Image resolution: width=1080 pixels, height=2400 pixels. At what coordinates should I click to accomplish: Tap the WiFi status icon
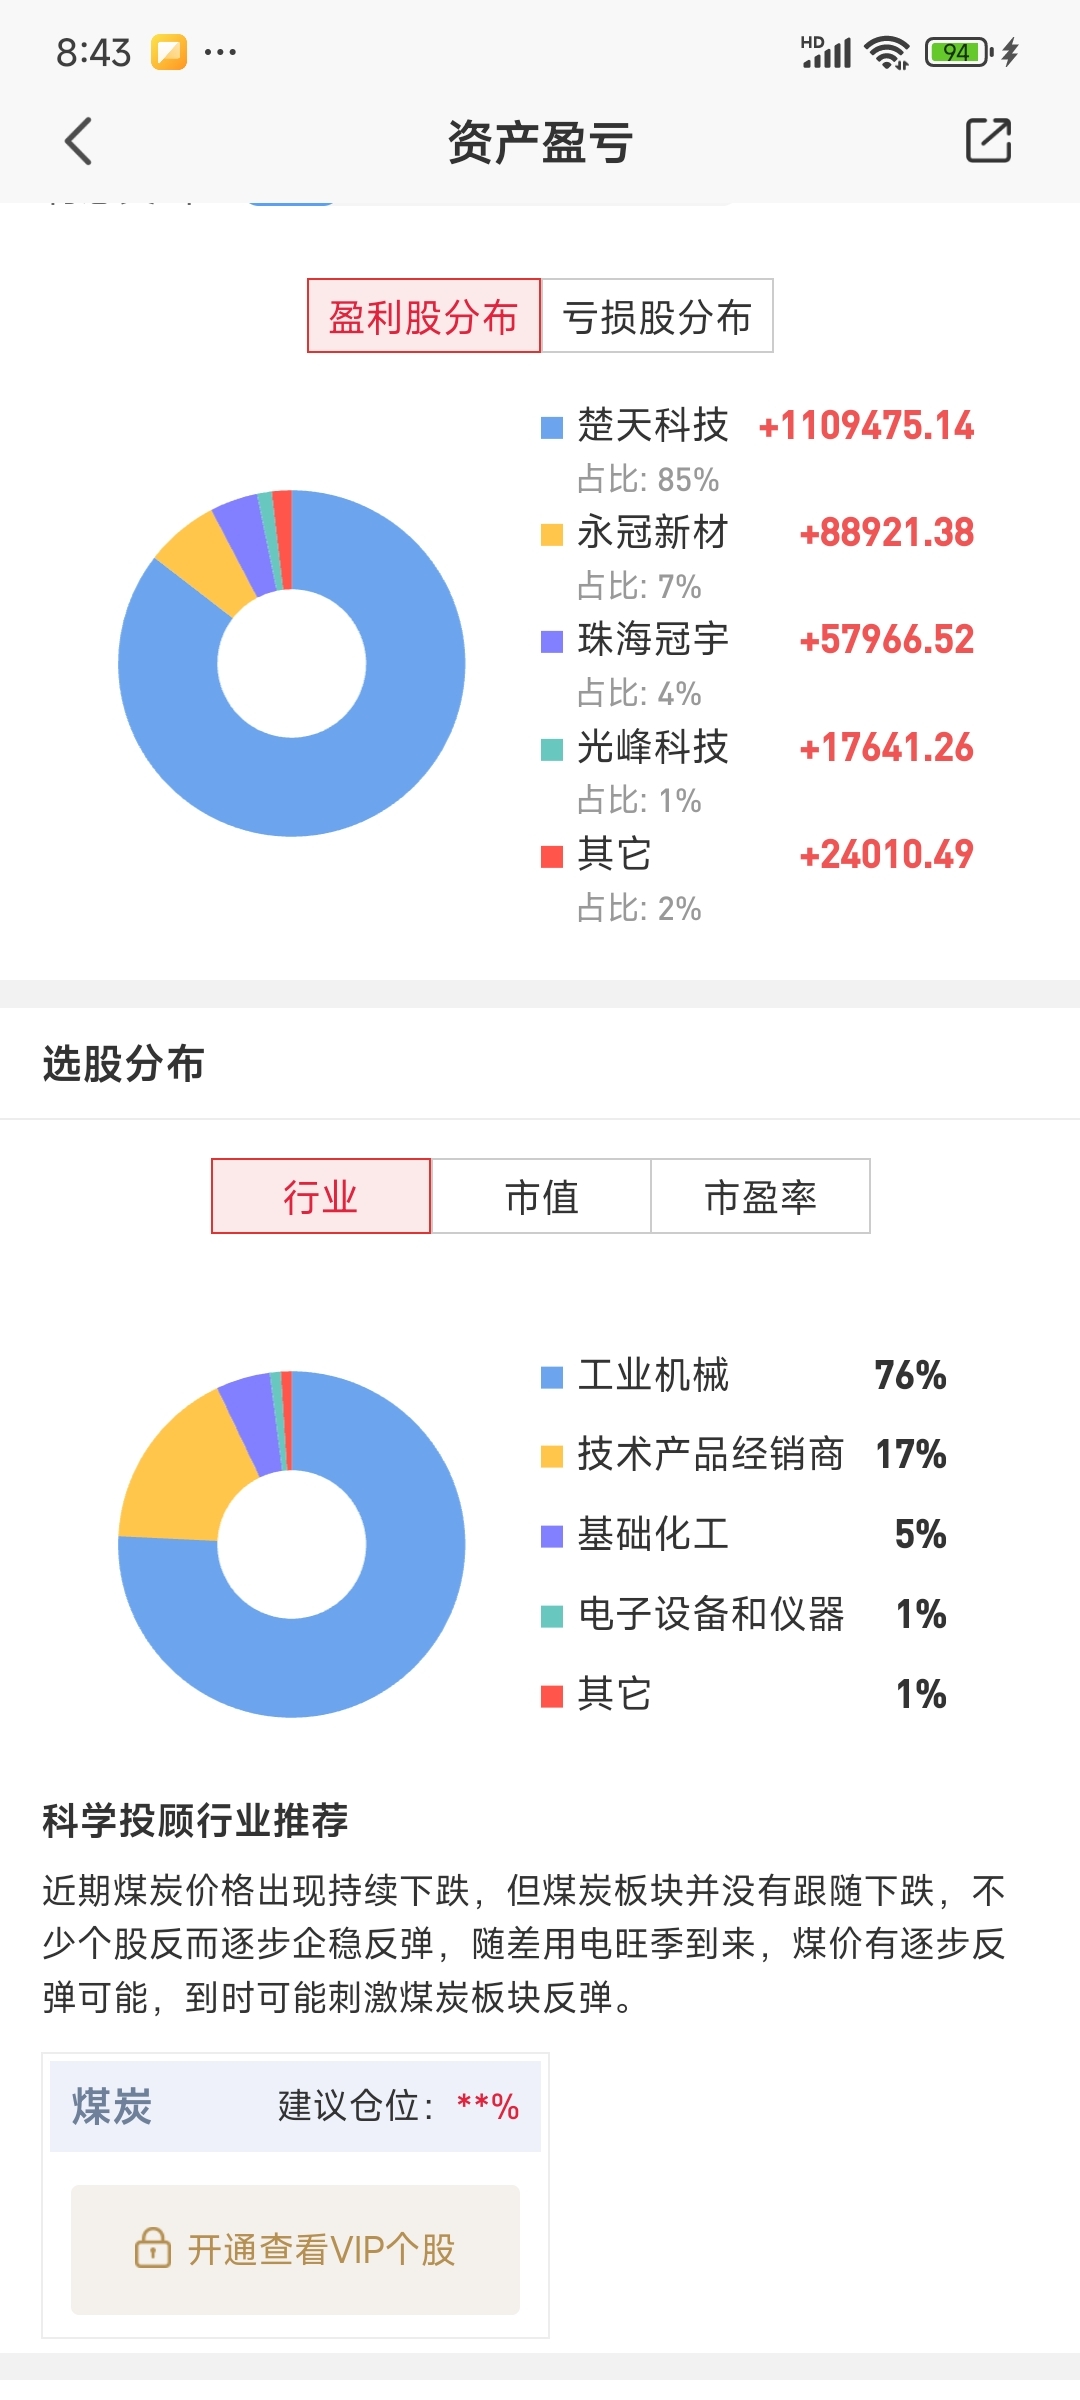pyautogui.click(x=887, y=51)
